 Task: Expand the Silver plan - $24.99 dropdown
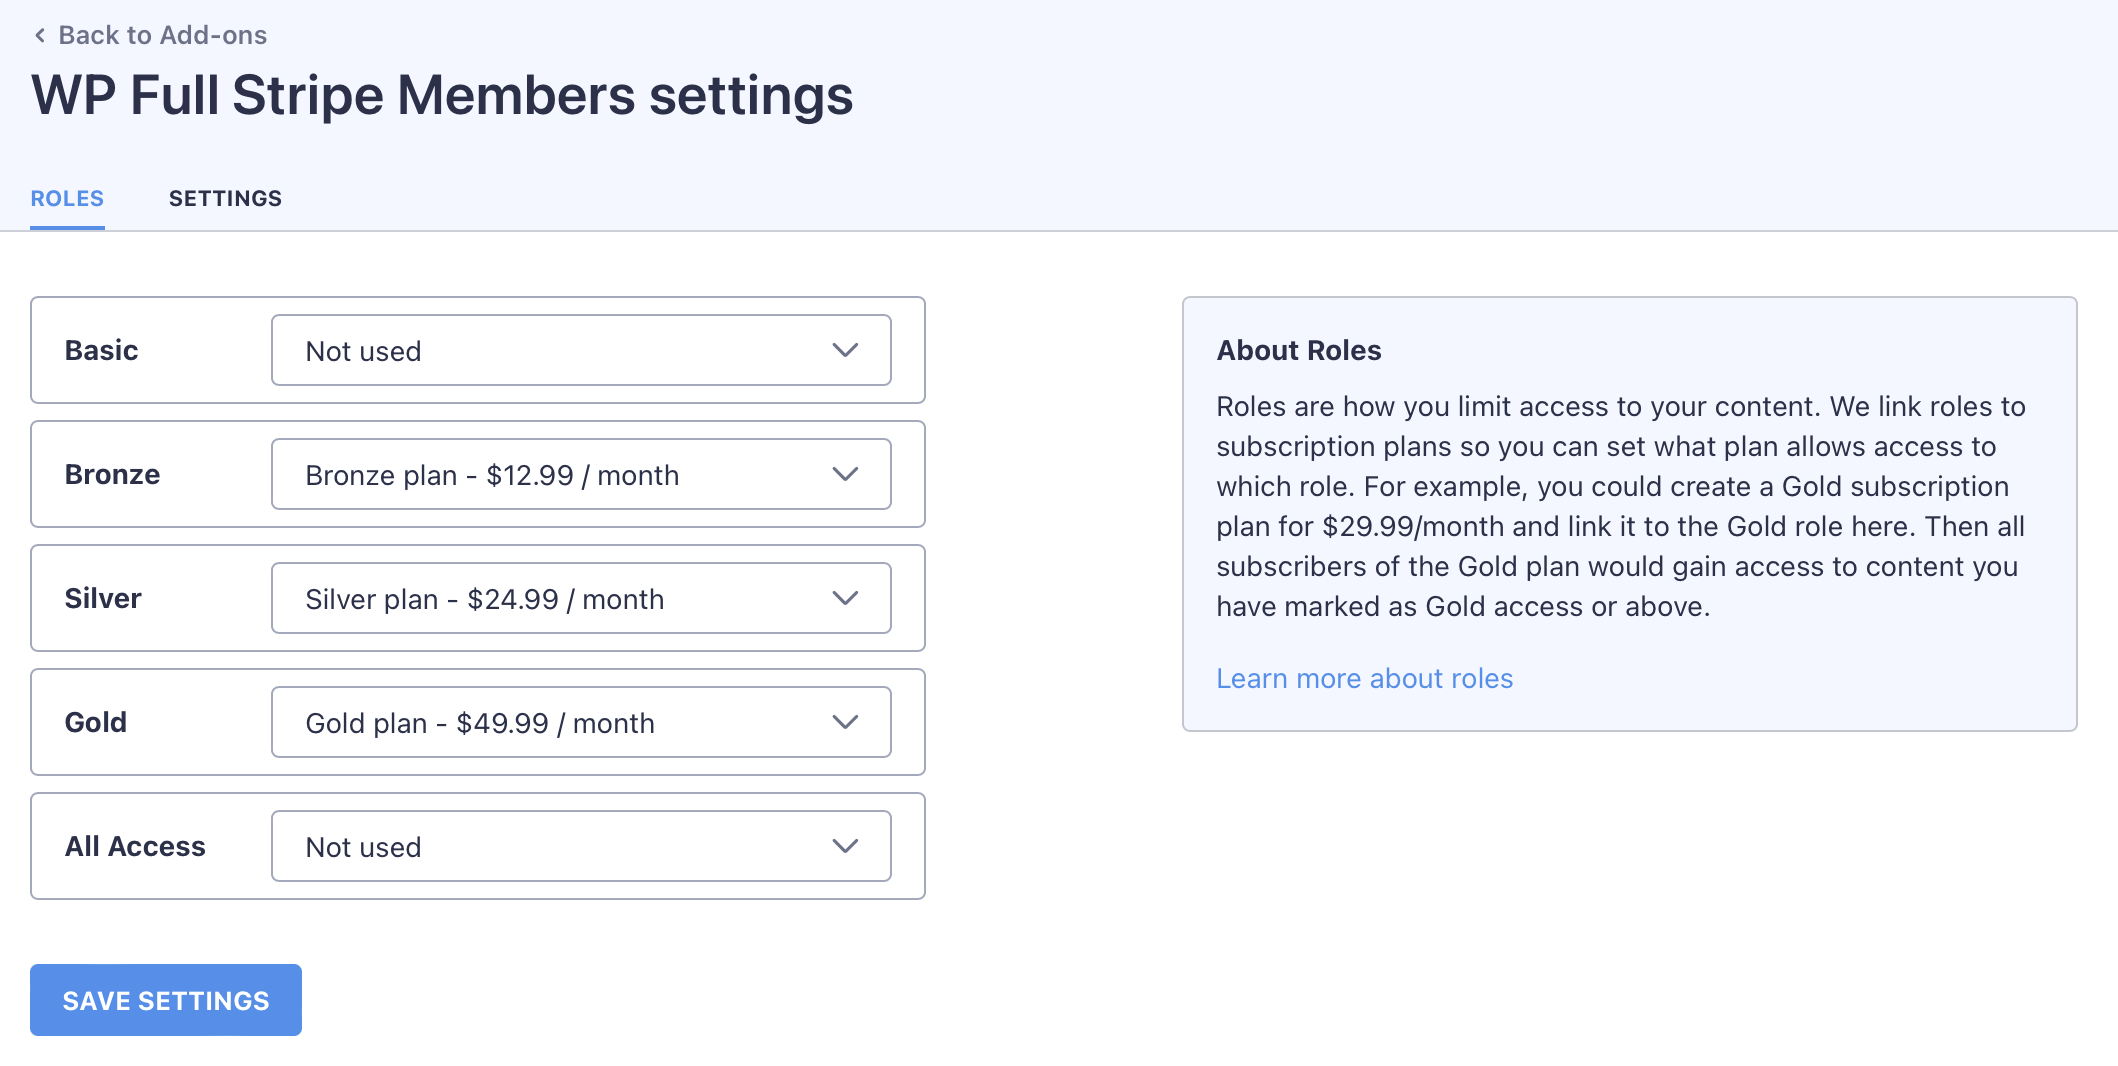click(x=580, y=599)
